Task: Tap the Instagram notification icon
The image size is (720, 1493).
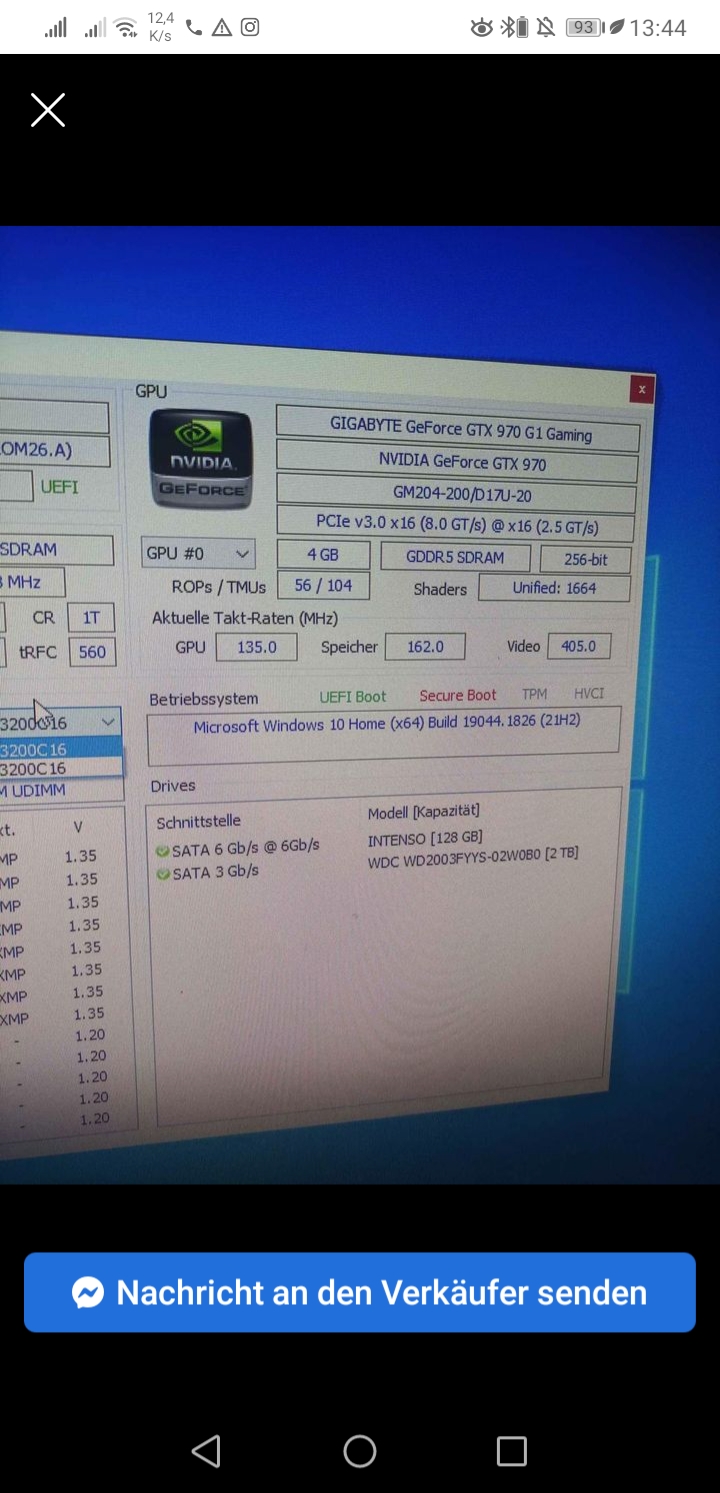Action: 250,27
